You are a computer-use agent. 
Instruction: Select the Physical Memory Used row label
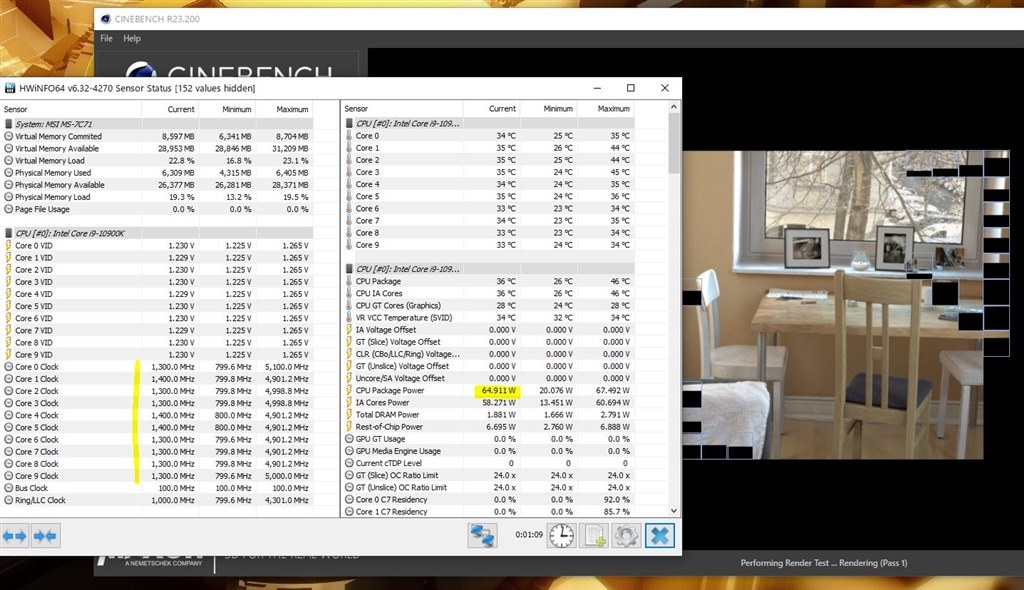(x=53, y=173)
